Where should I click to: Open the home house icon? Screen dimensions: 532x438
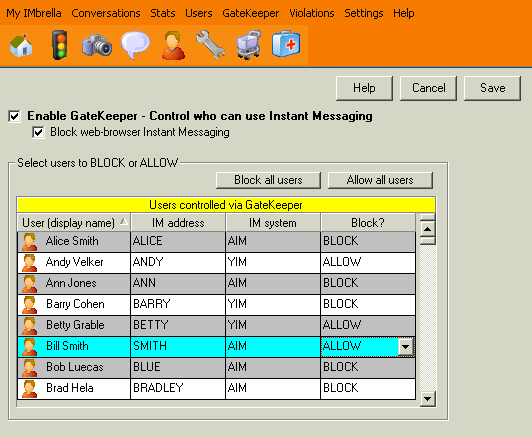click(21, 45)
